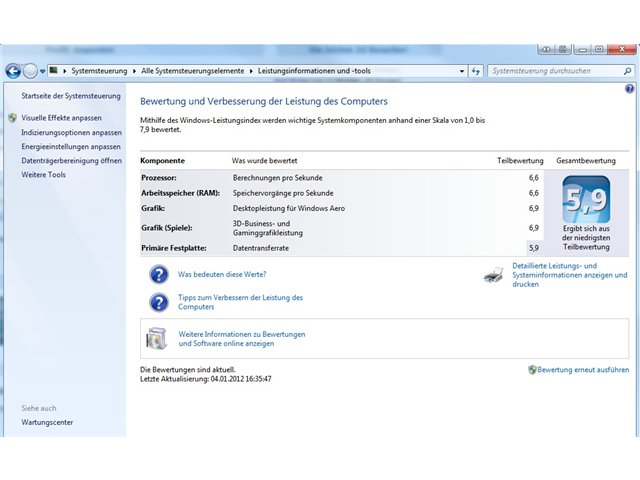The height and width of the screenshot is (480, 640).
Task: Select the Arbeitsspeicher (RAM): row label
Action: [x=180, y=193]
